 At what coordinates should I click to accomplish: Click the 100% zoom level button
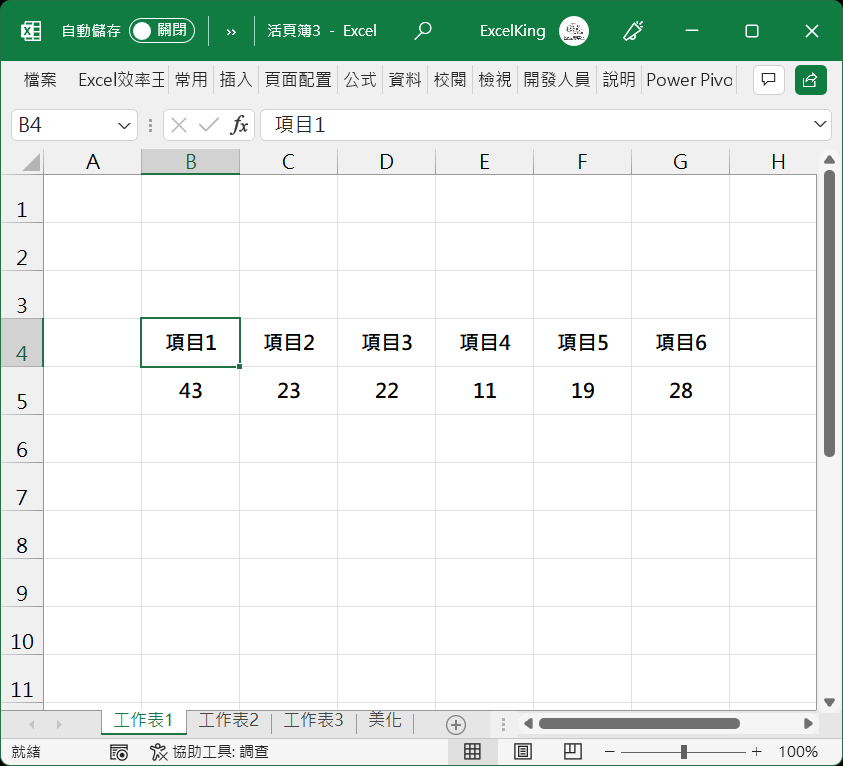798,752
